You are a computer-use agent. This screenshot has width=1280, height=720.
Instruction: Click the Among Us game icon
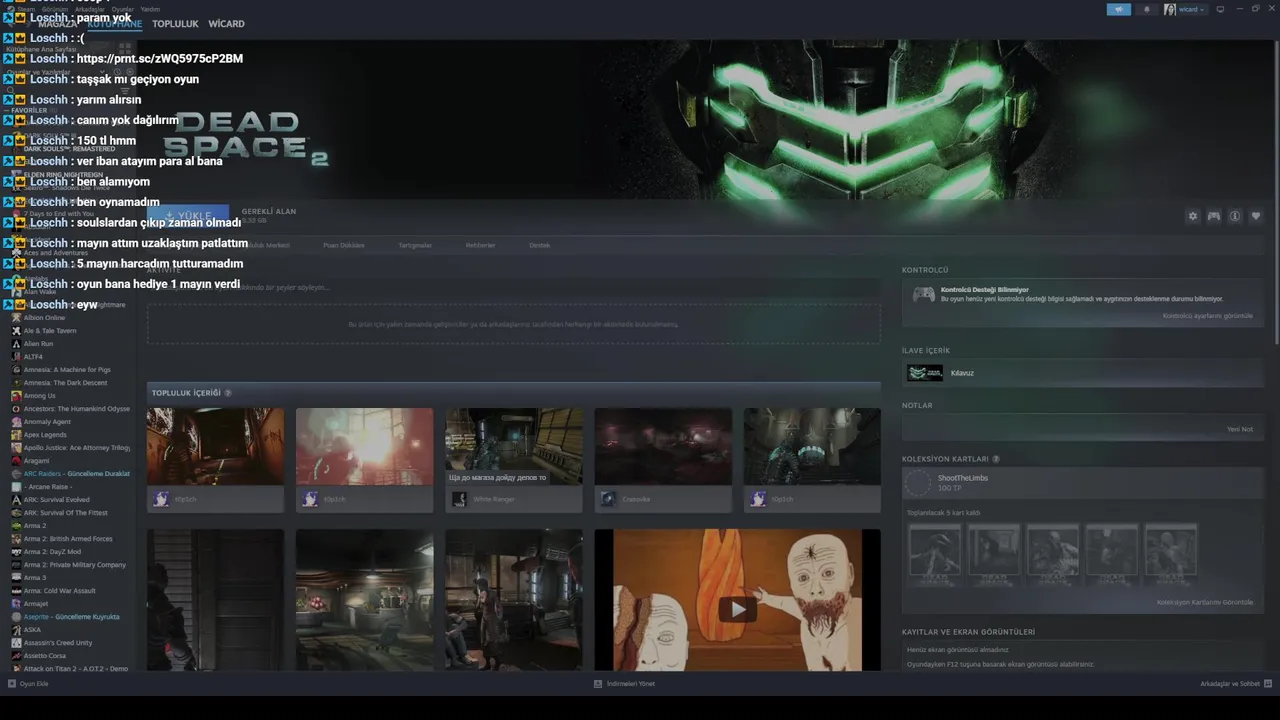point(16,396)
